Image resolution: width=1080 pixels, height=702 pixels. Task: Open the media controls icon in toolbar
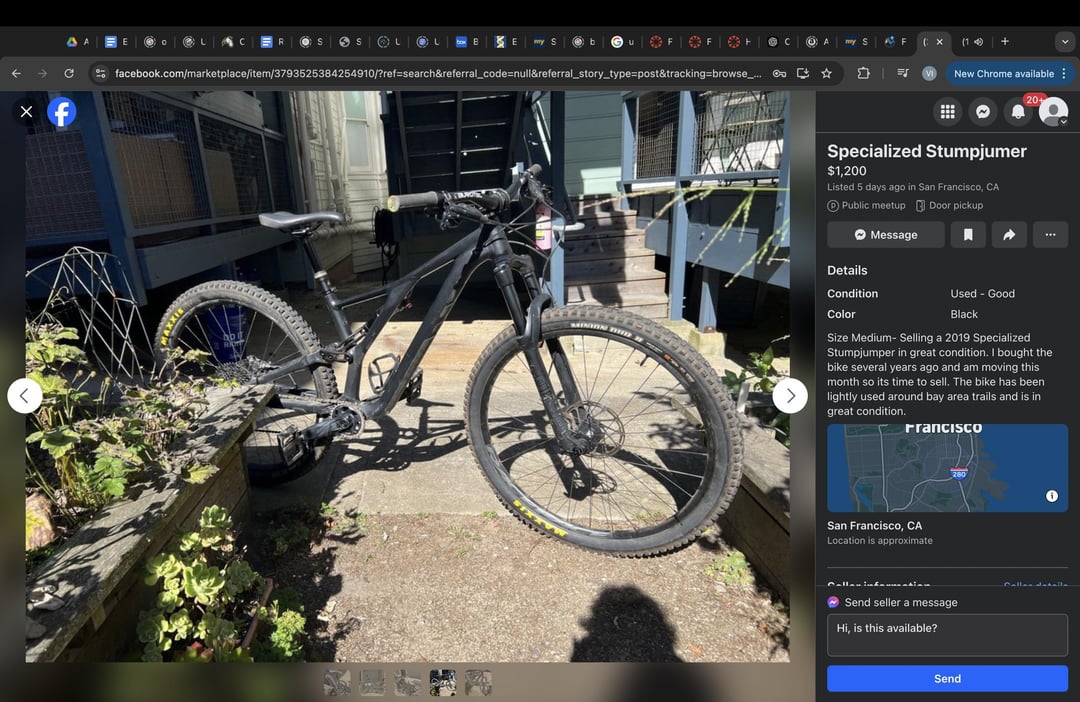pos(902,73)
